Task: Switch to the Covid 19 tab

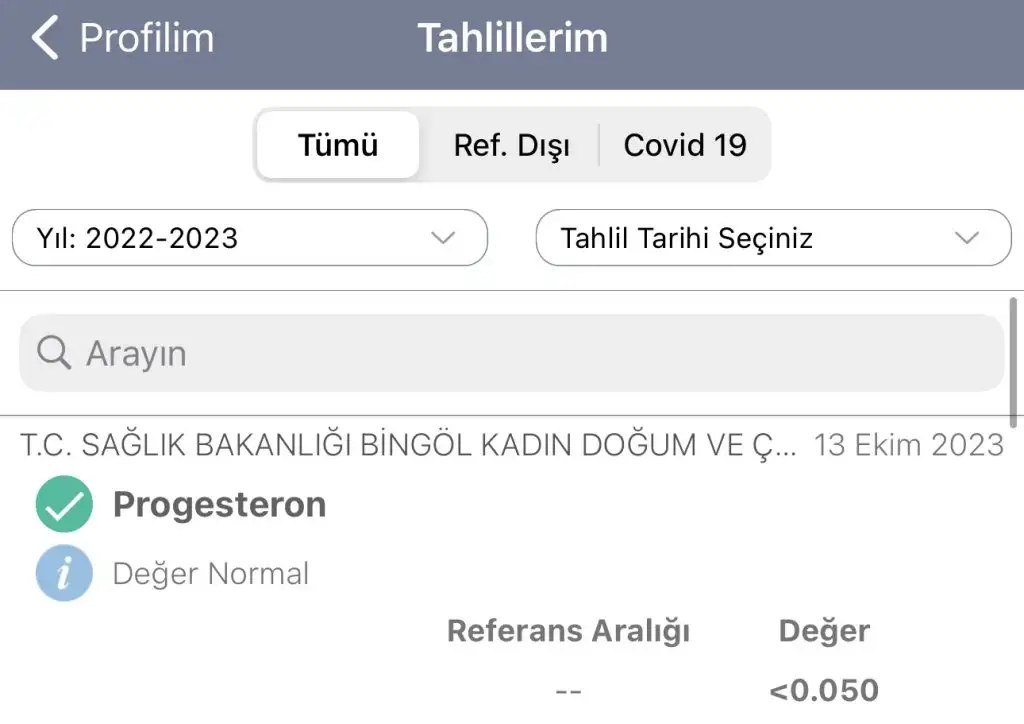Action: click(685, 145)
